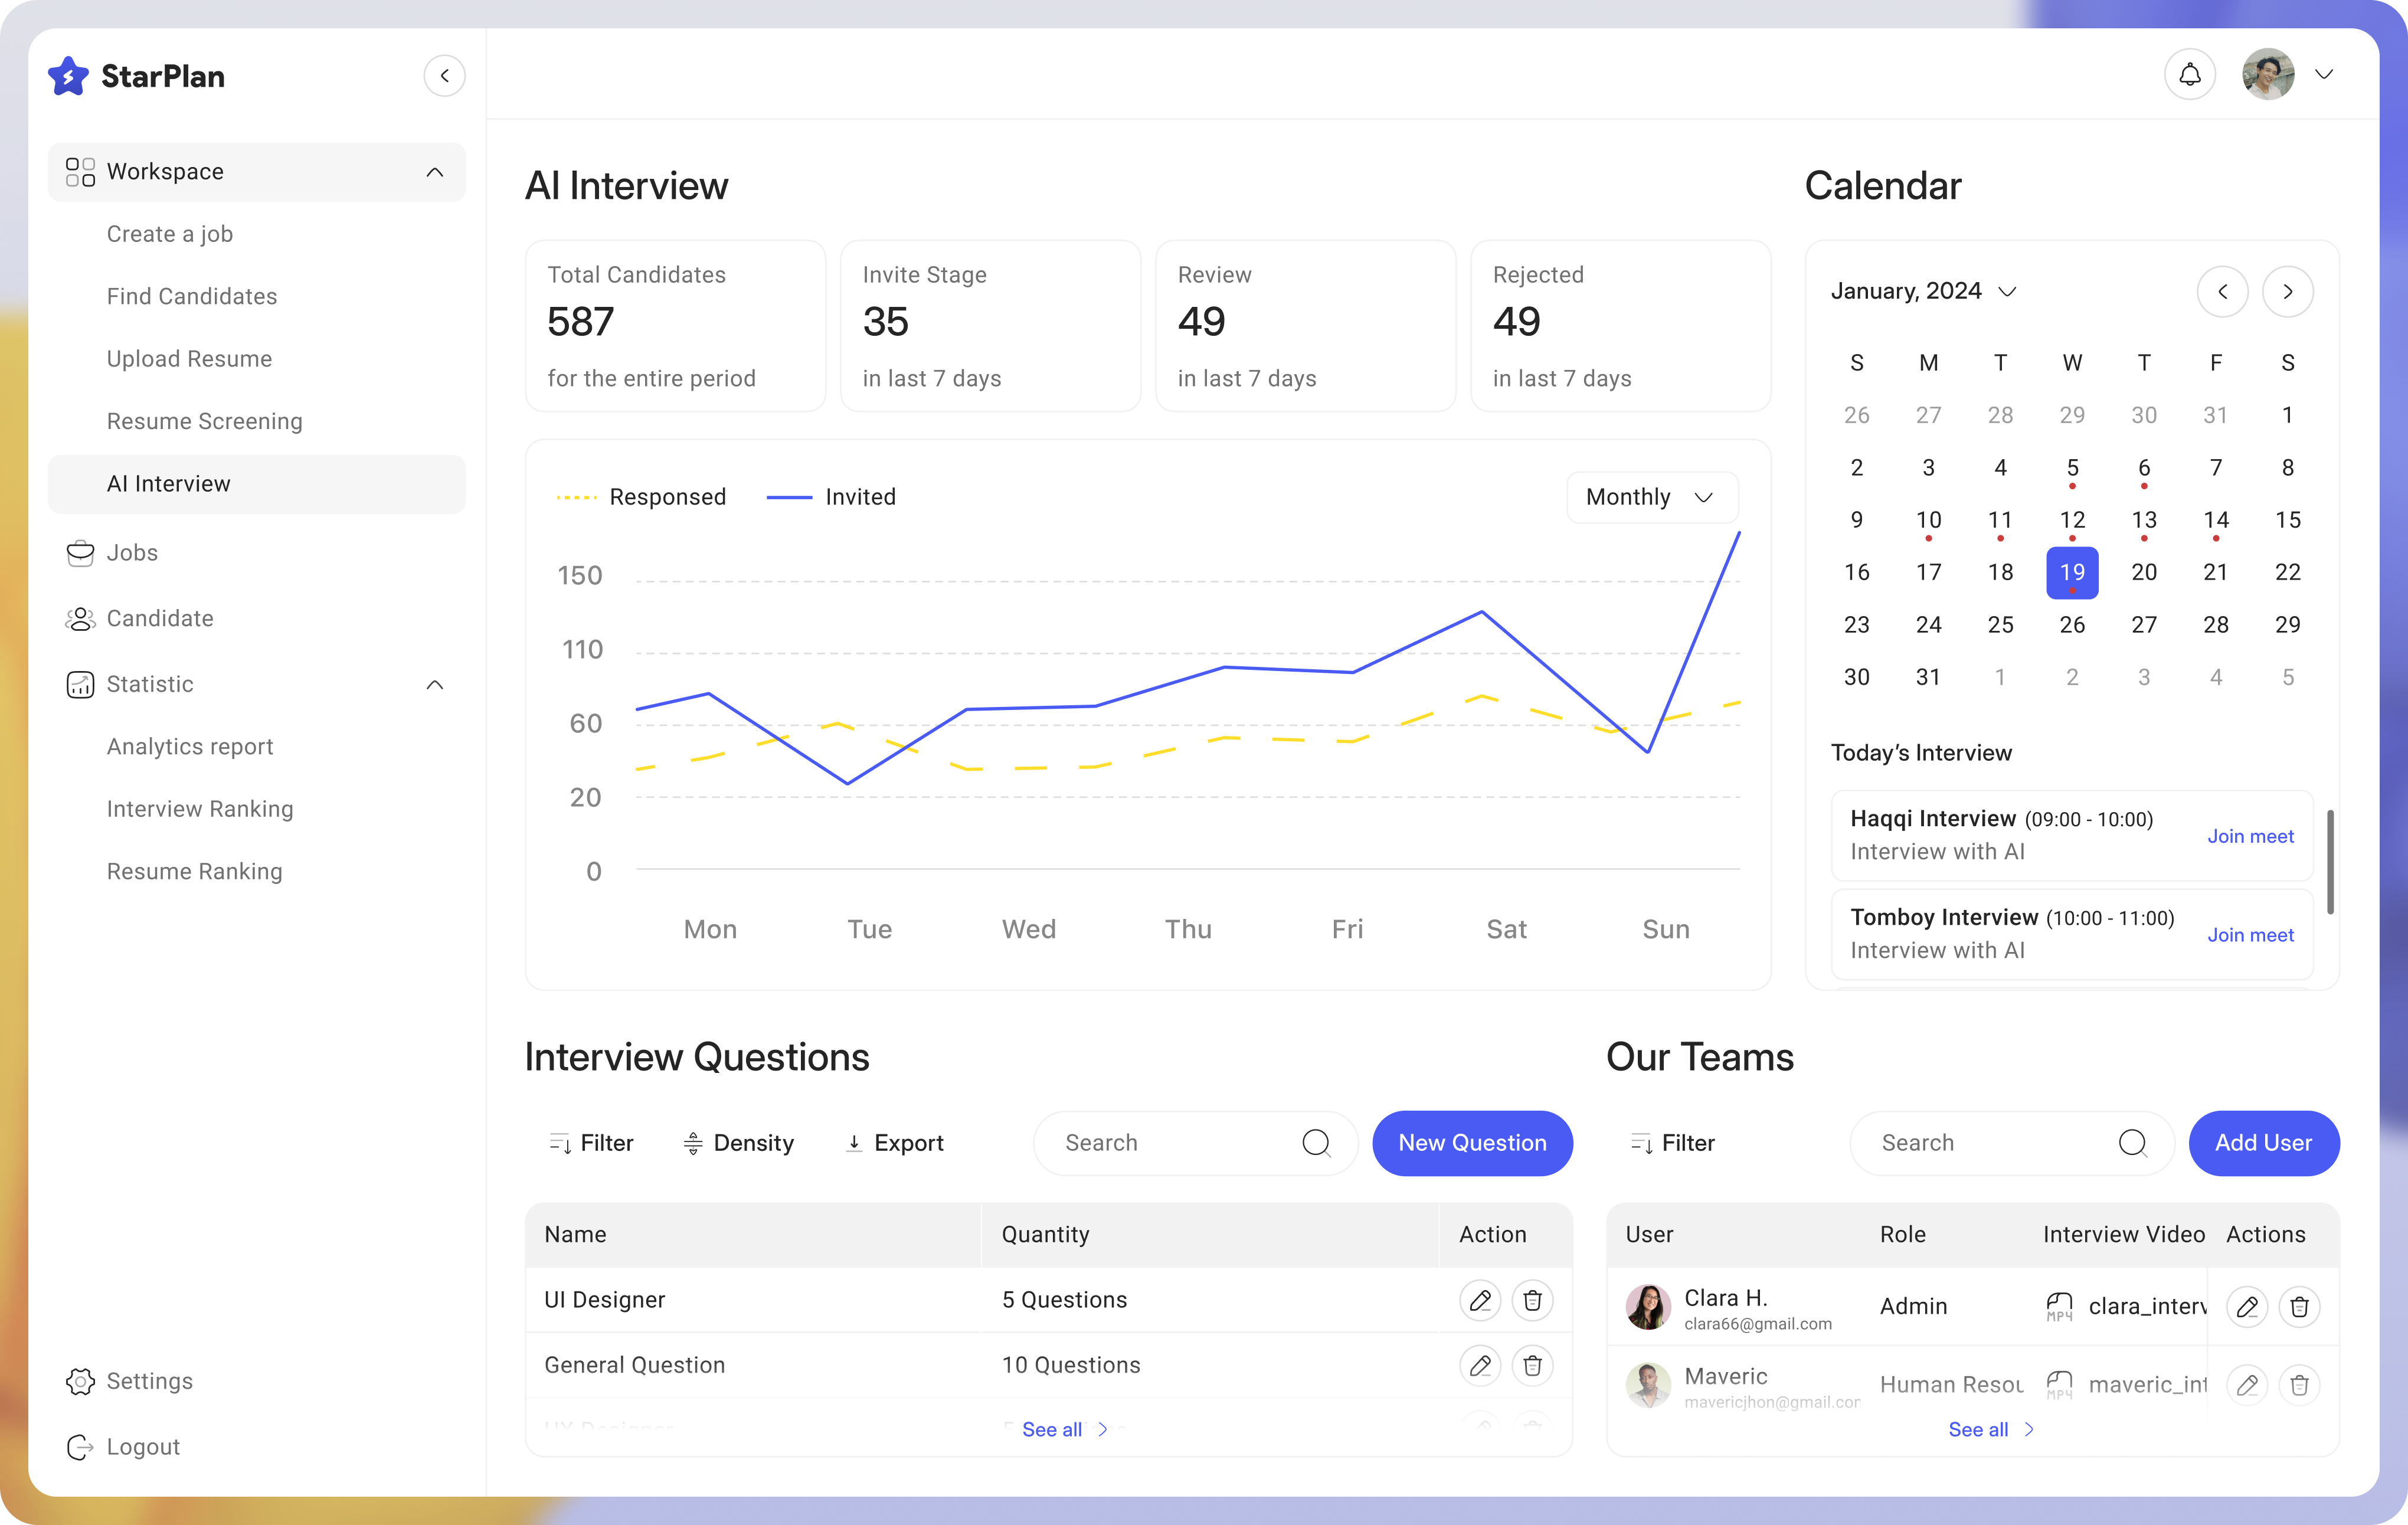The height and width of the screenshot is (1525, 2408).
Task: Collapse the Workspace section chevron
Action: pos(434,172)
